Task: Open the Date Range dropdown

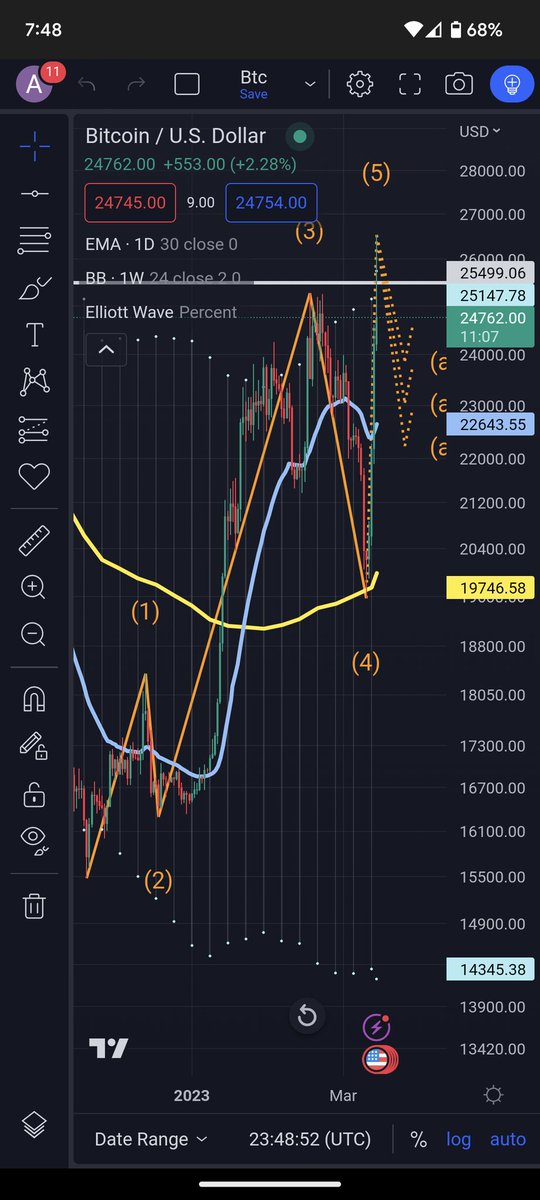Action: [151, 1139]
